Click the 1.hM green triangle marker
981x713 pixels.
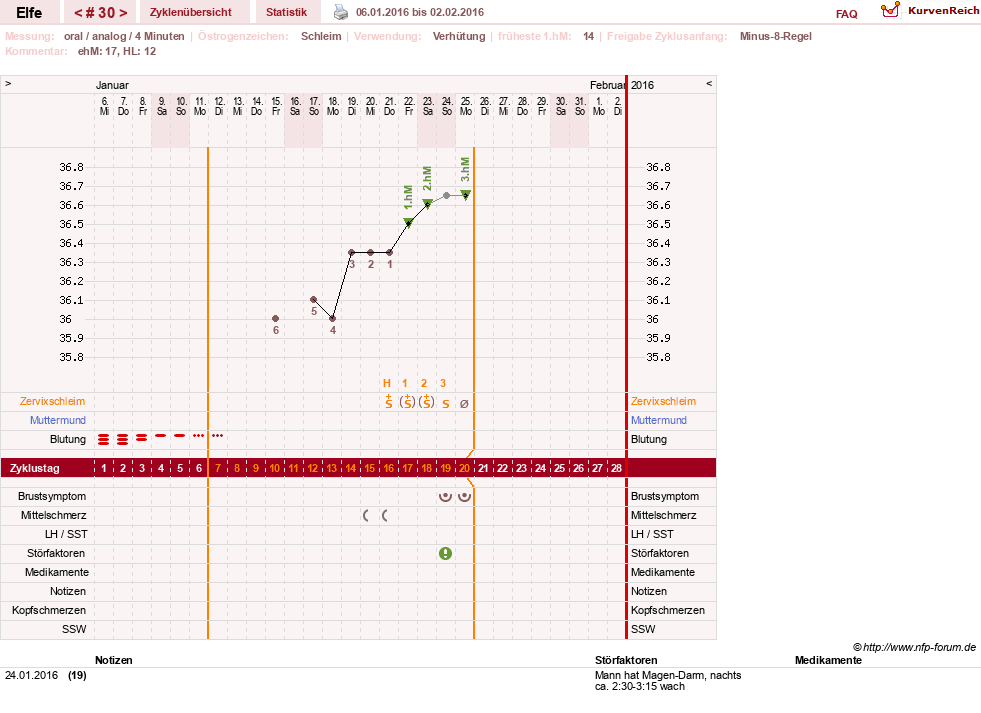point(409,222)
